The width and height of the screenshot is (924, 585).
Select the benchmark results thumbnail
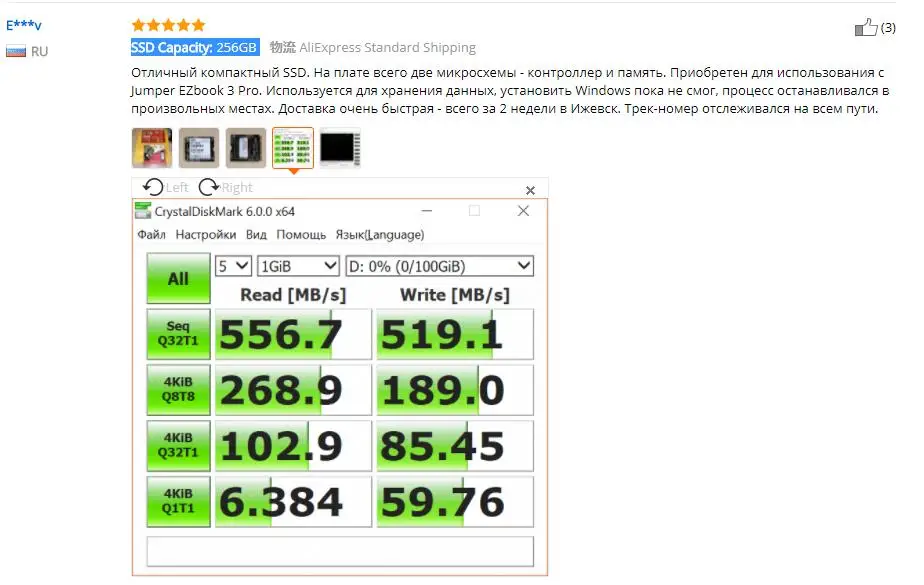click(293, 148)
